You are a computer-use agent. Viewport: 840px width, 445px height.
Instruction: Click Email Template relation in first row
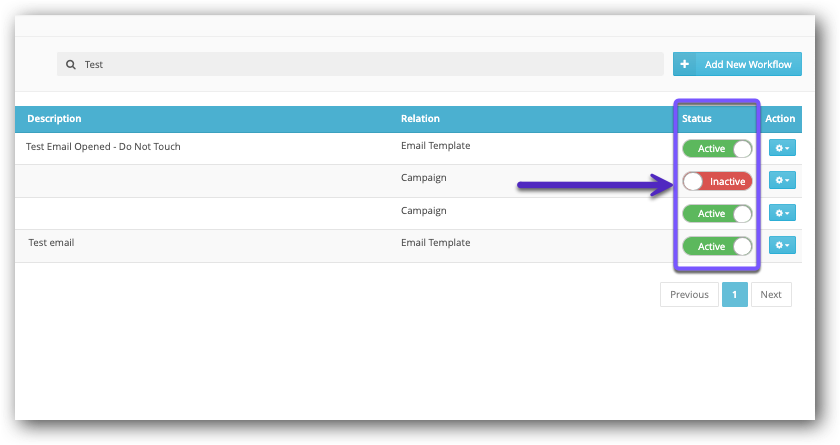[x=436, y=146]
